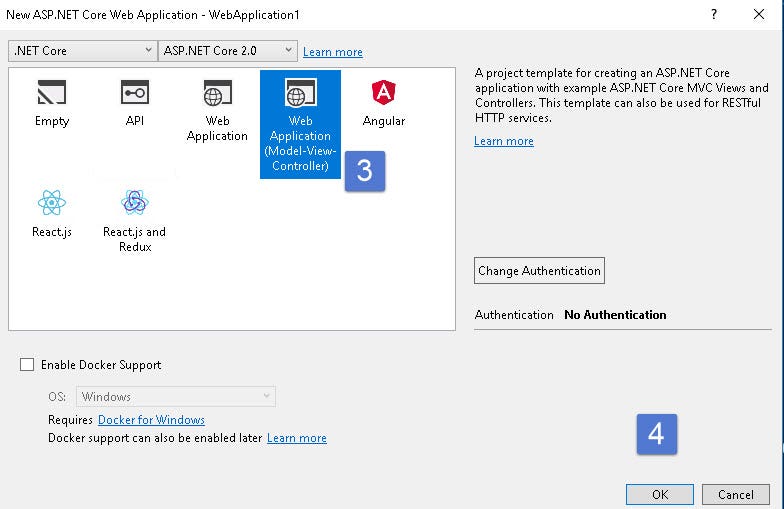Follow the Docker for Windows link

click(x=152, y=420)
